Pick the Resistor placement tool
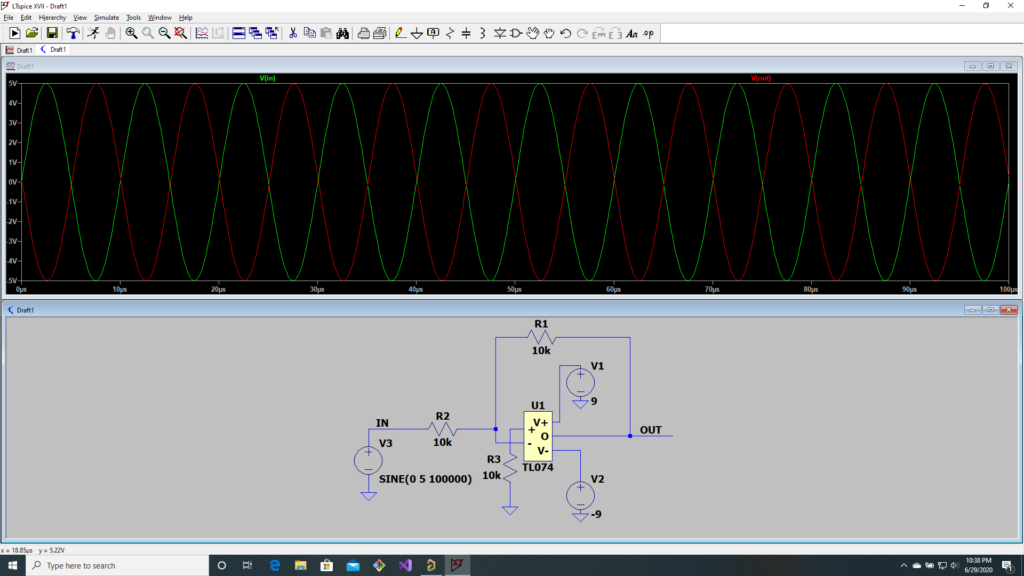 point(450,33)
